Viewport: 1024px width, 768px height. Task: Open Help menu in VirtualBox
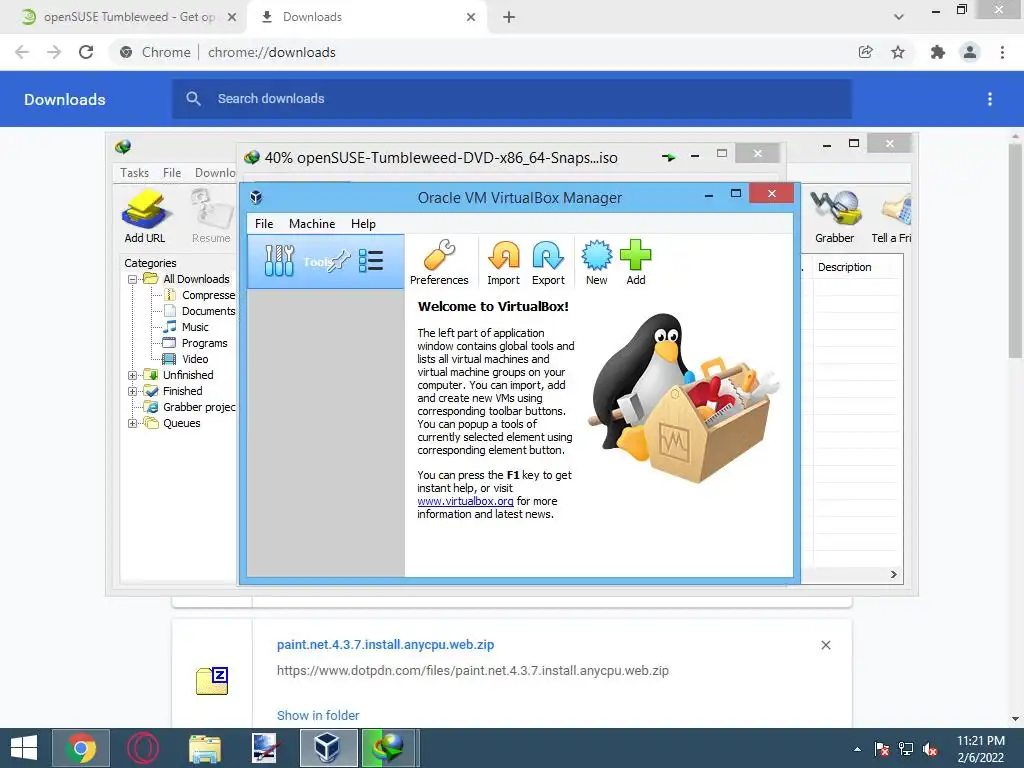click(x=363, y=223)
